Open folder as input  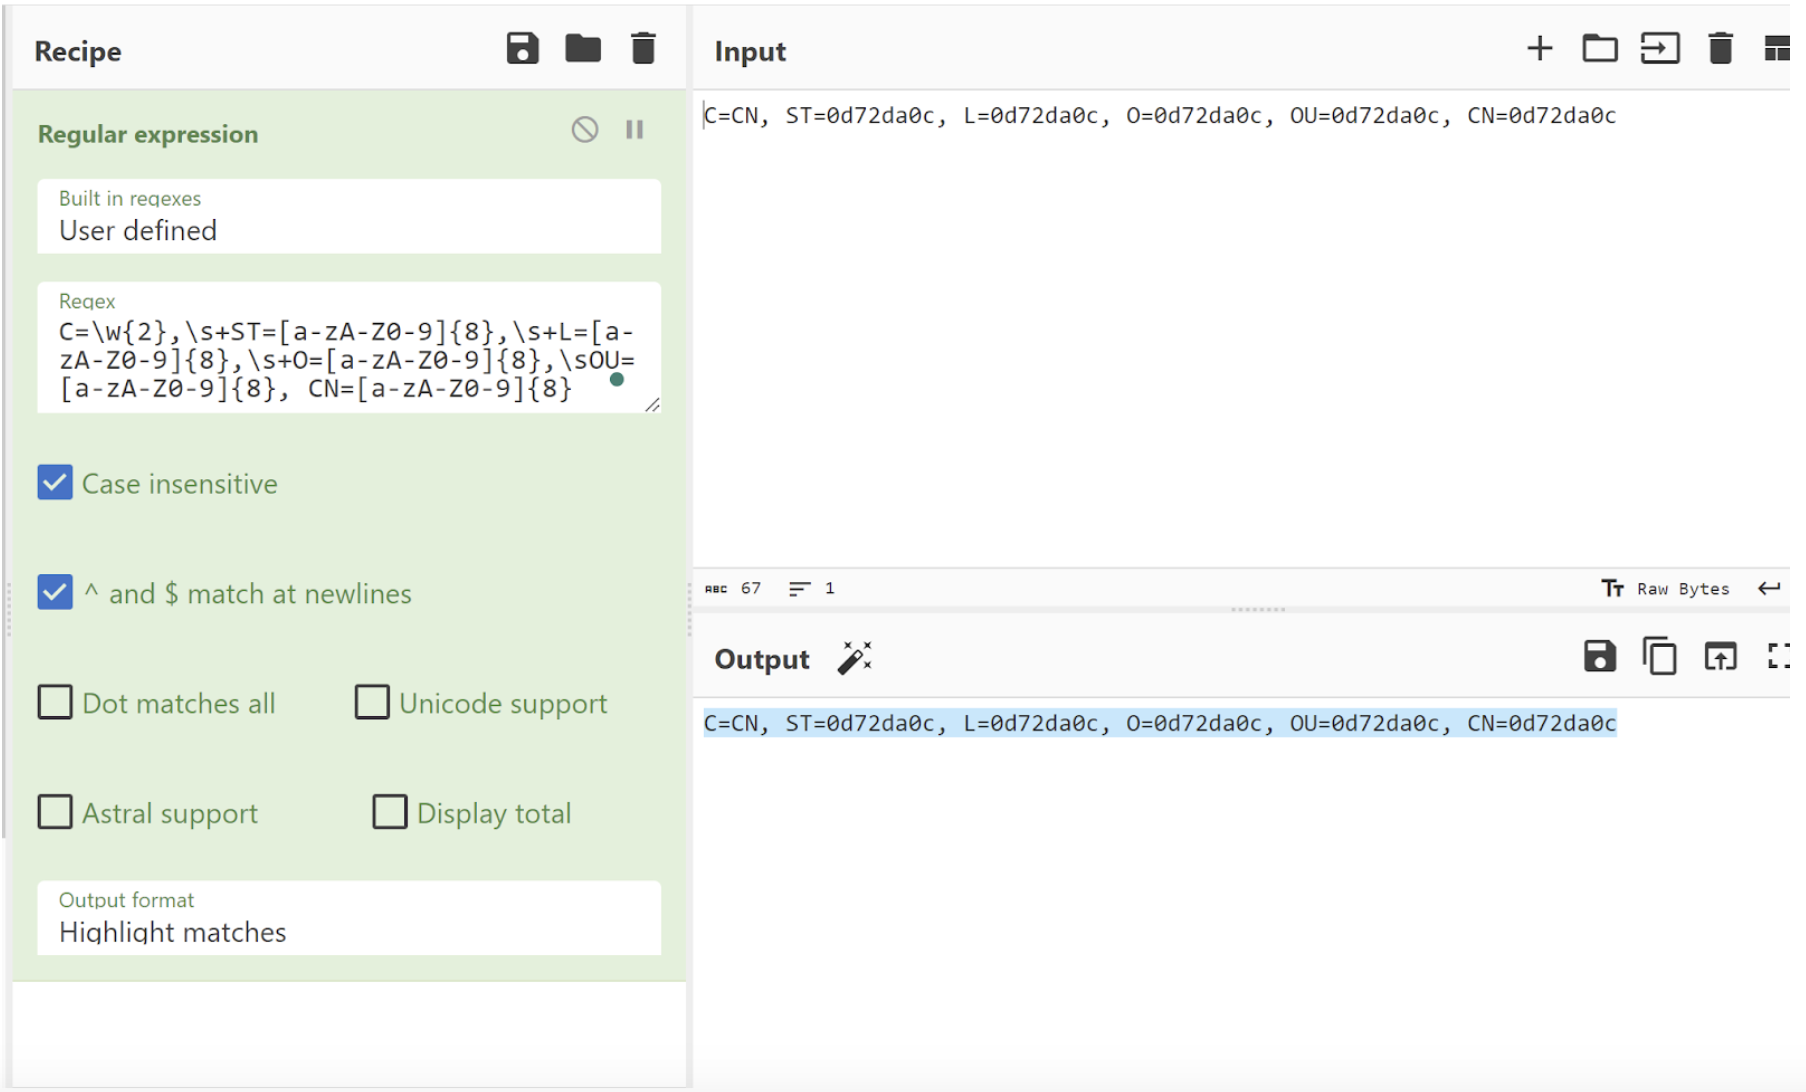(1599, 49)
